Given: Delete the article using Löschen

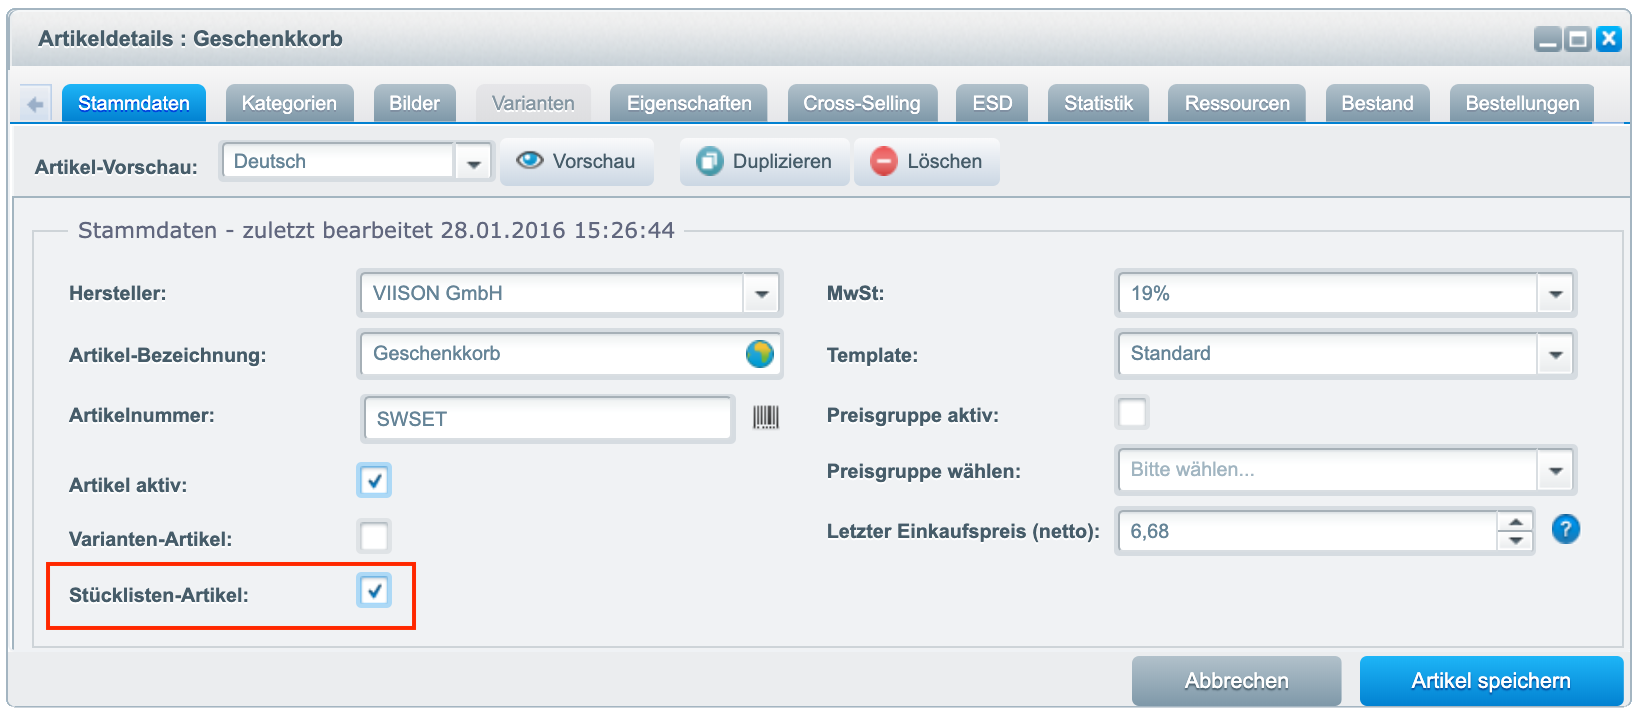Looking at the screenshot, I should point(926,162).
